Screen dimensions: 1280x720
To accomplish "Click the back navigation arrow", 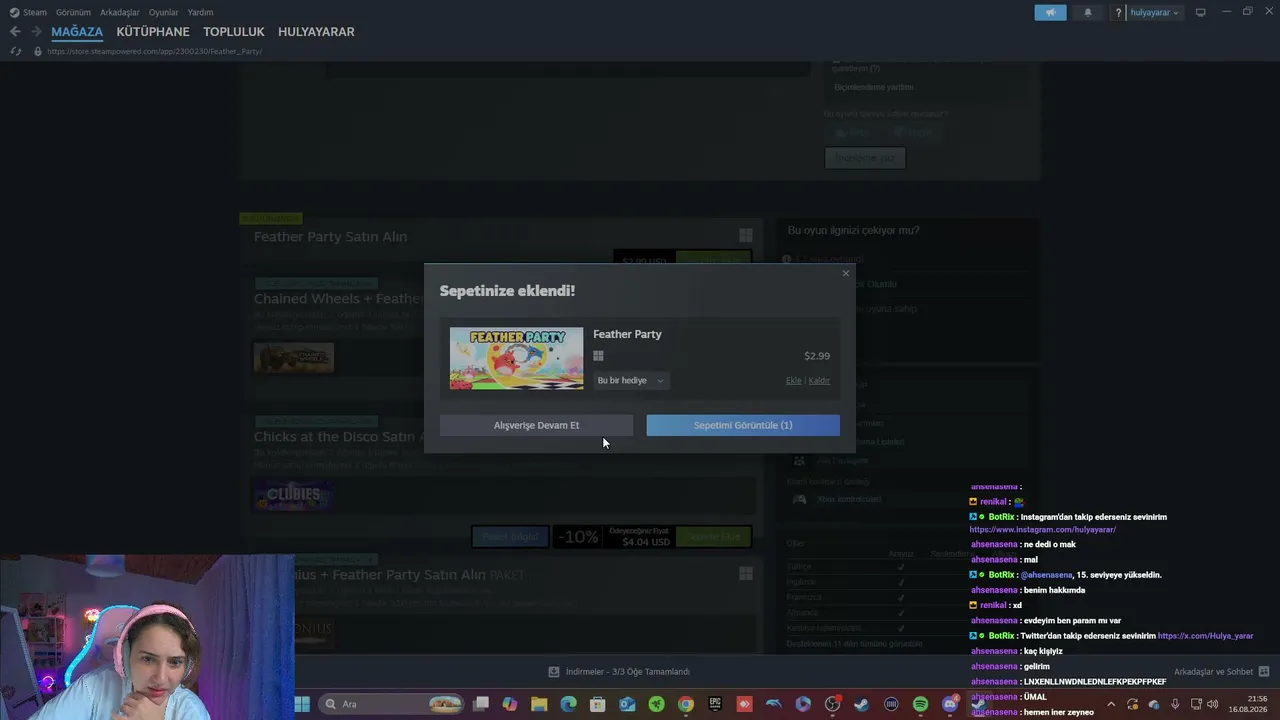I will (x=15, y=32).
